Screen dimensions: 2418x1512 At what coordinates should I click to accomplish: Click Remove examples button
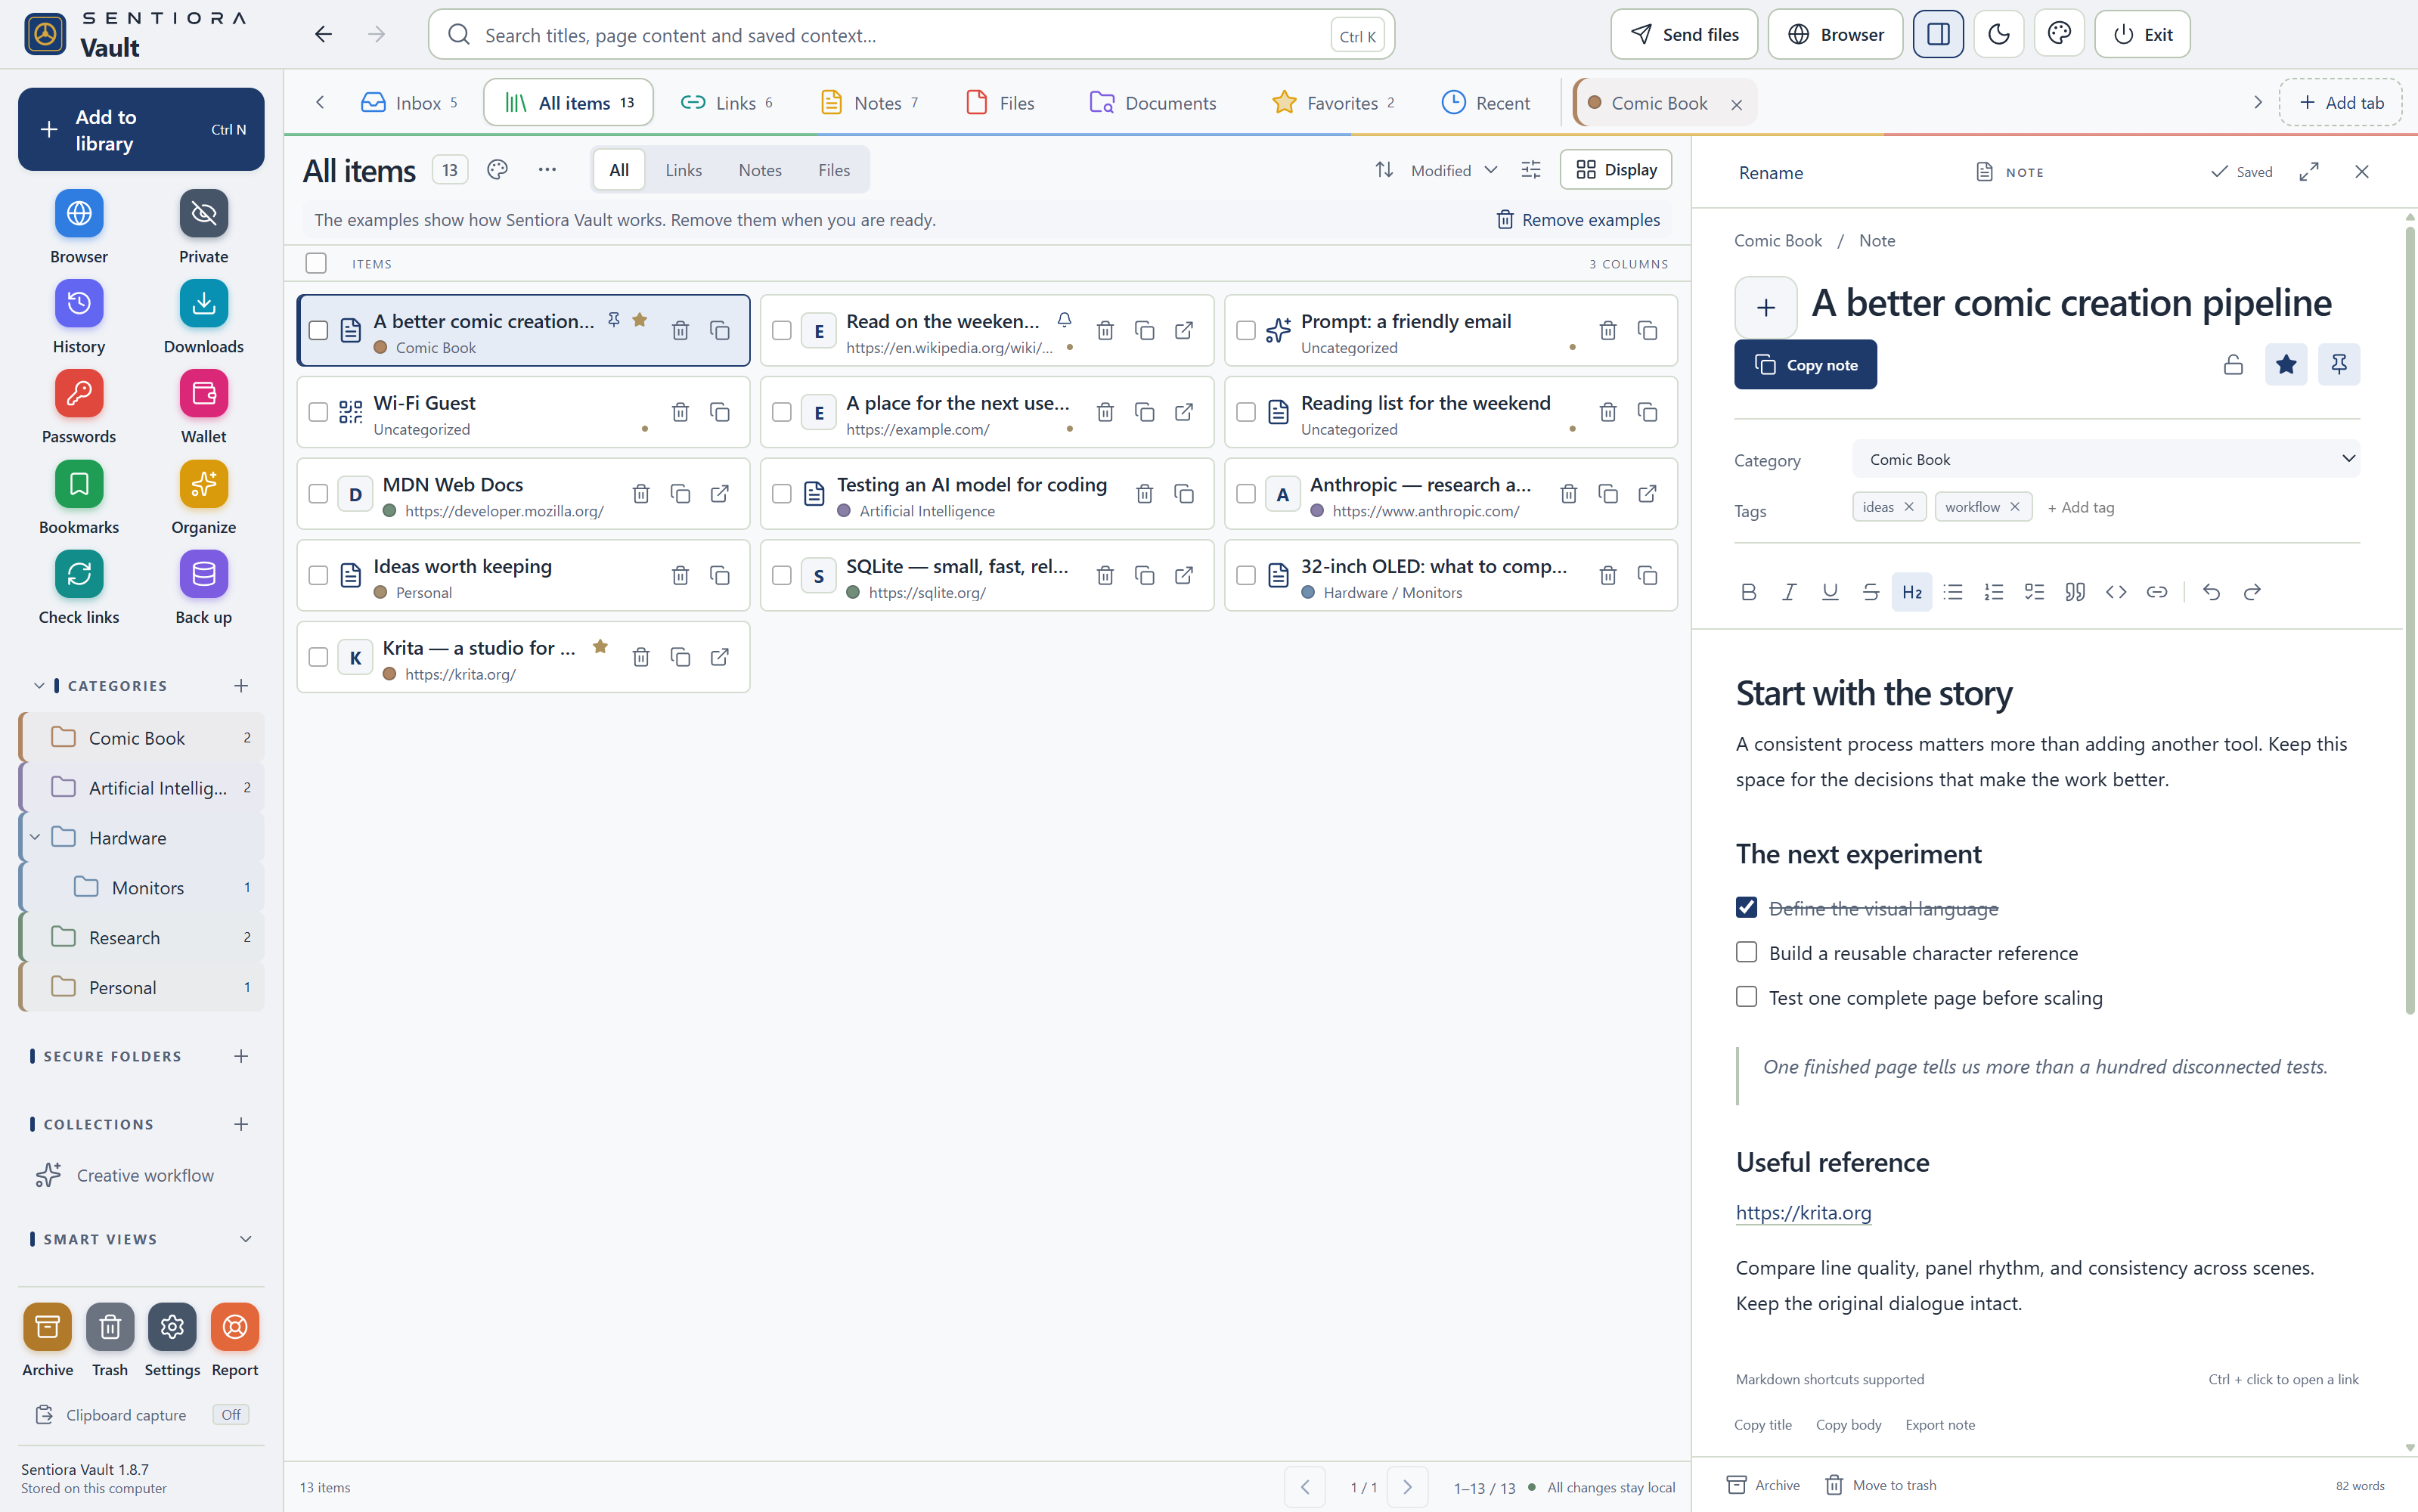pos(1578,220)
